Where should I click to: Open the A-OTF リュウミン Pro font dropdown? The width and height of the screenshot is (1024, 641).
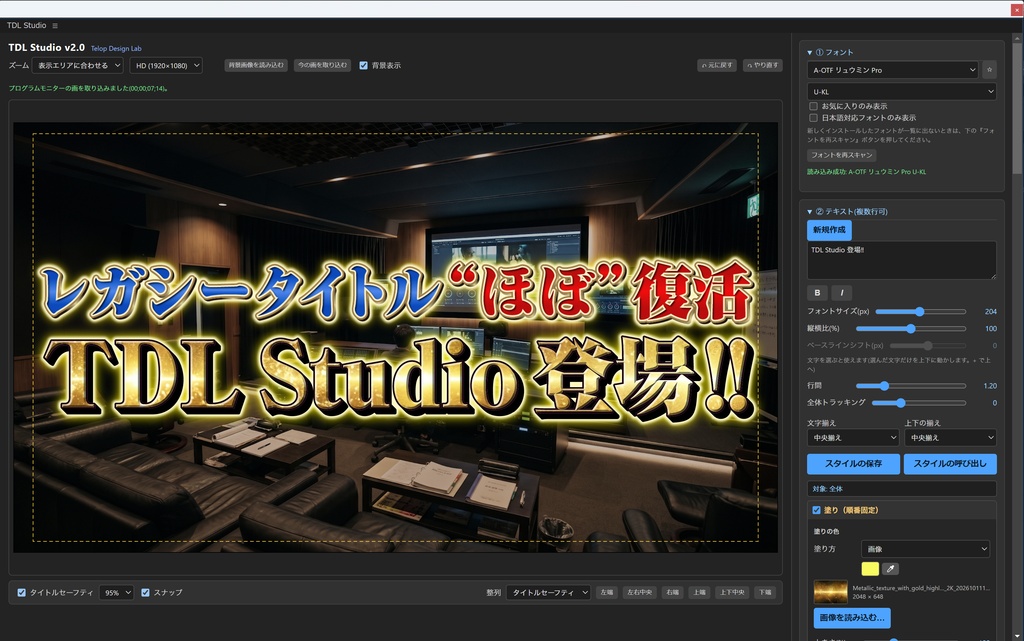(x=893, y=70)
